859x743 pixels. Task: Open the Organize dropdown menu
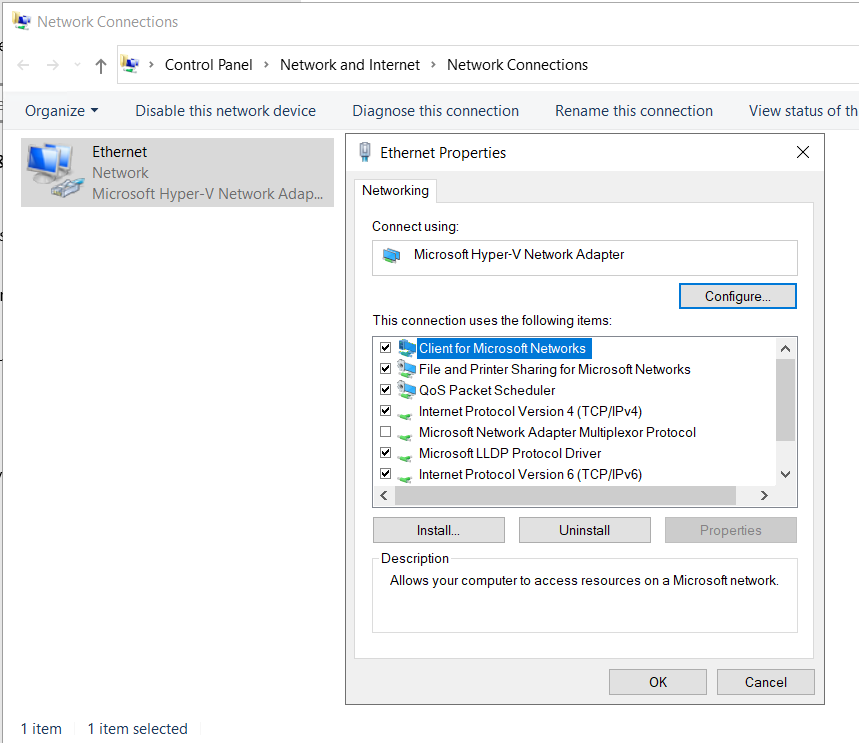coord(61,111)
